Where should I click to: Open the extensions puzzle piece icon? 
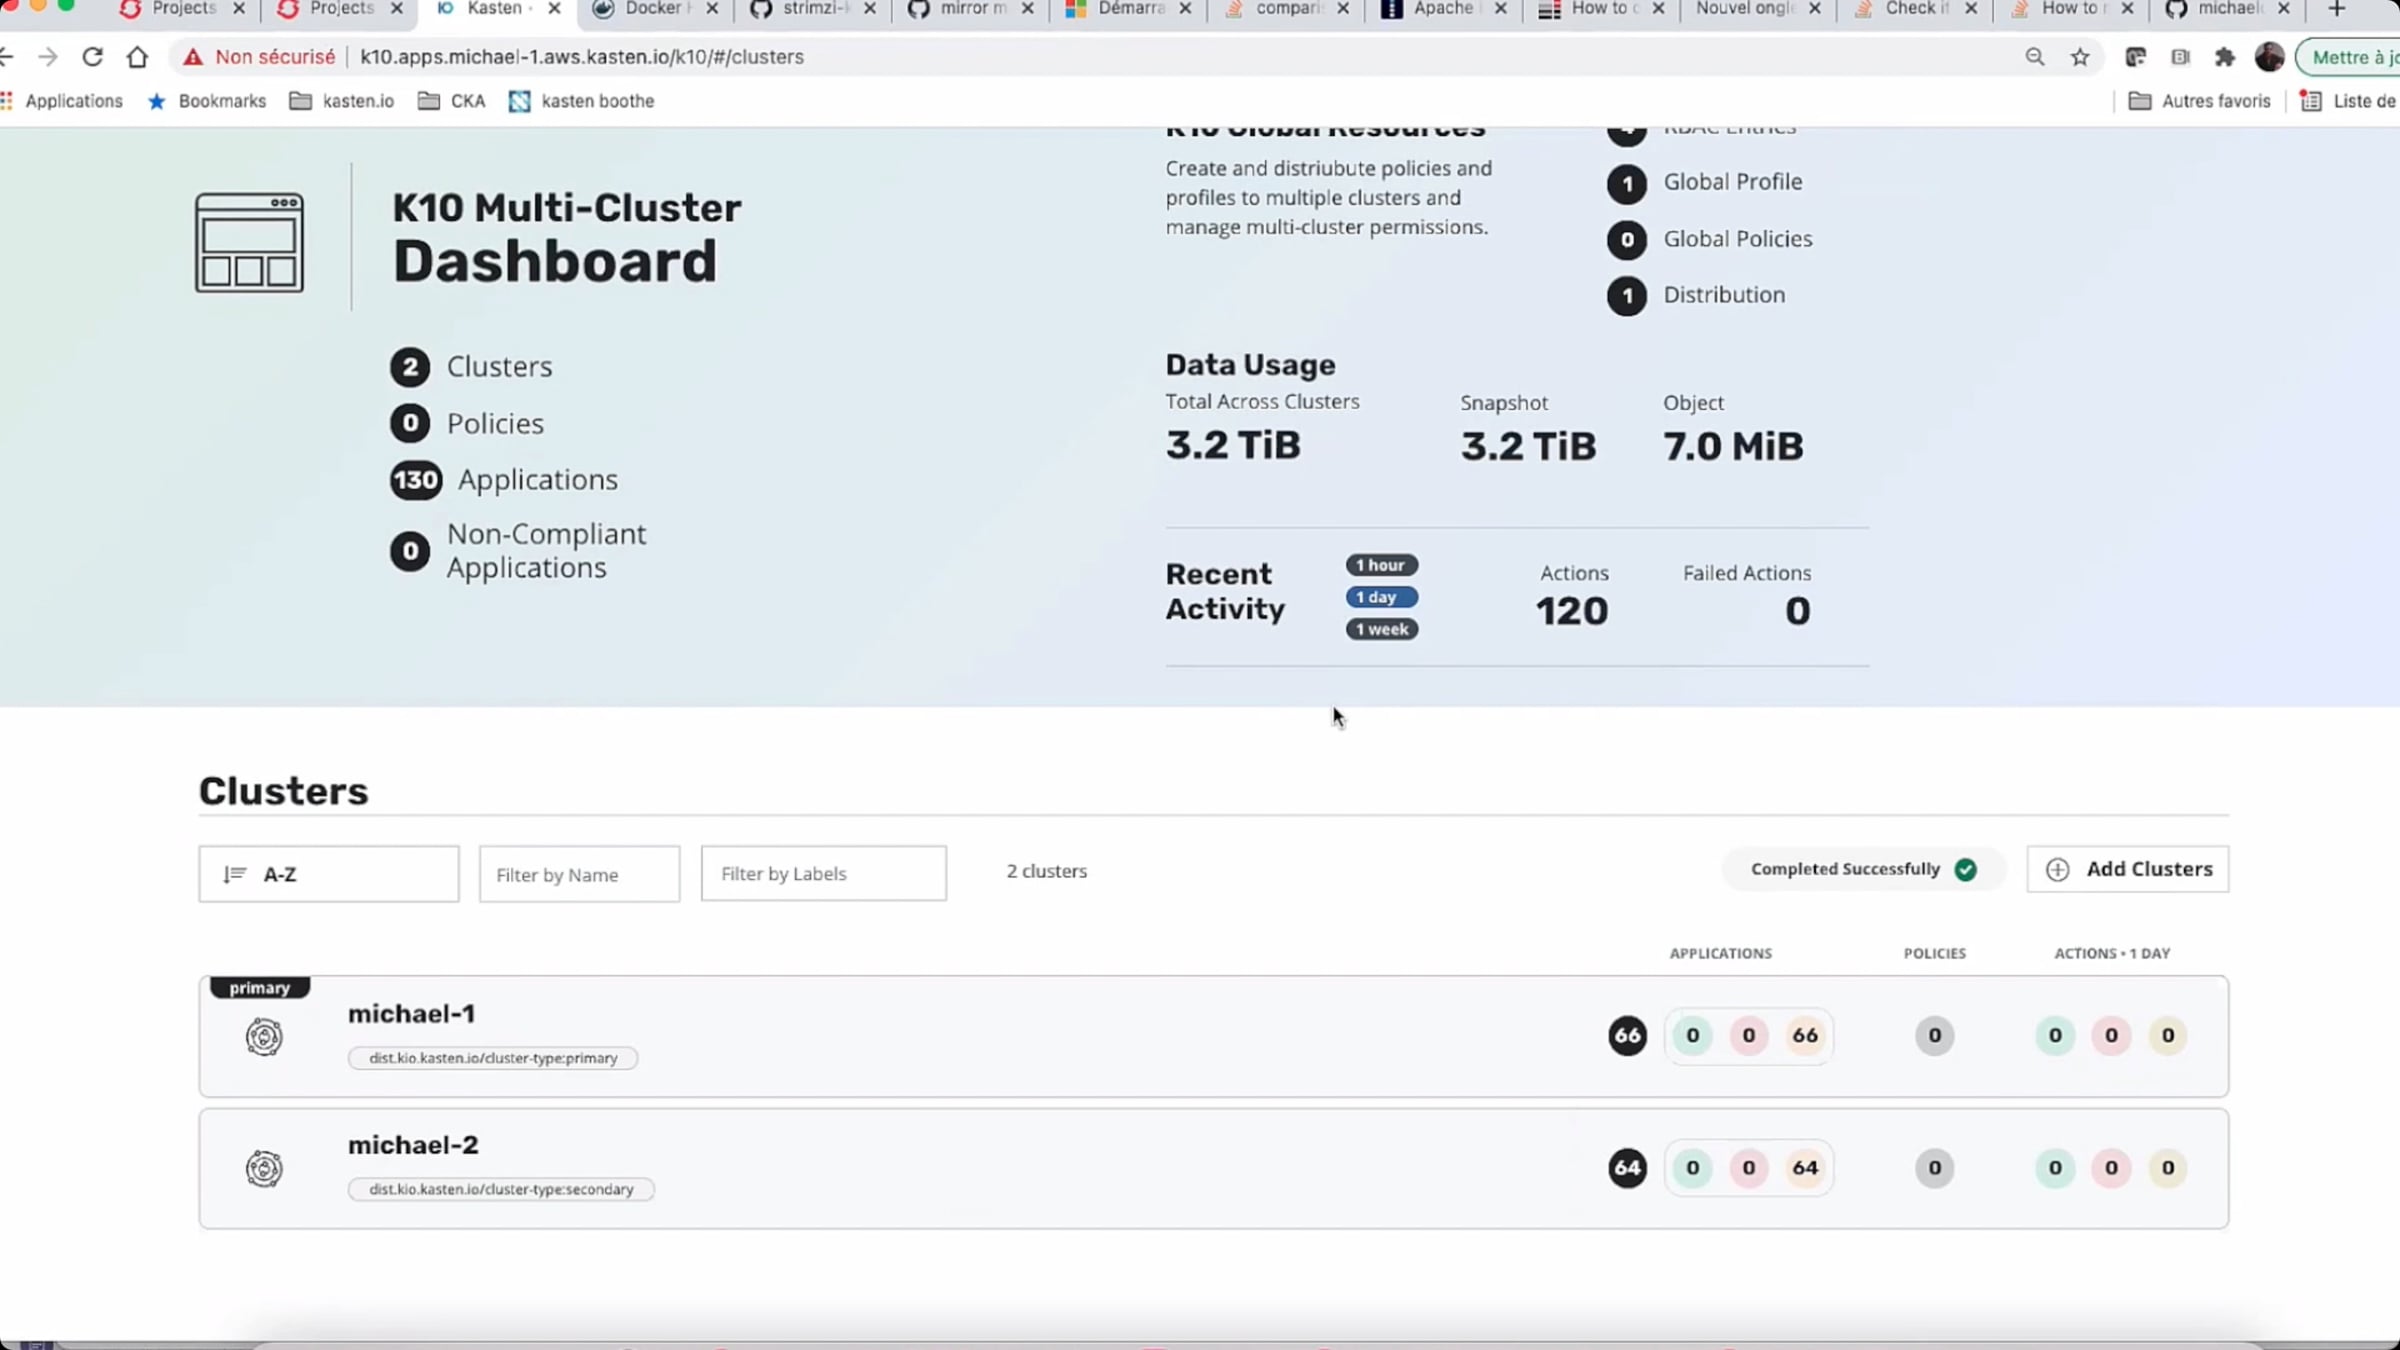click(2224, 57)
